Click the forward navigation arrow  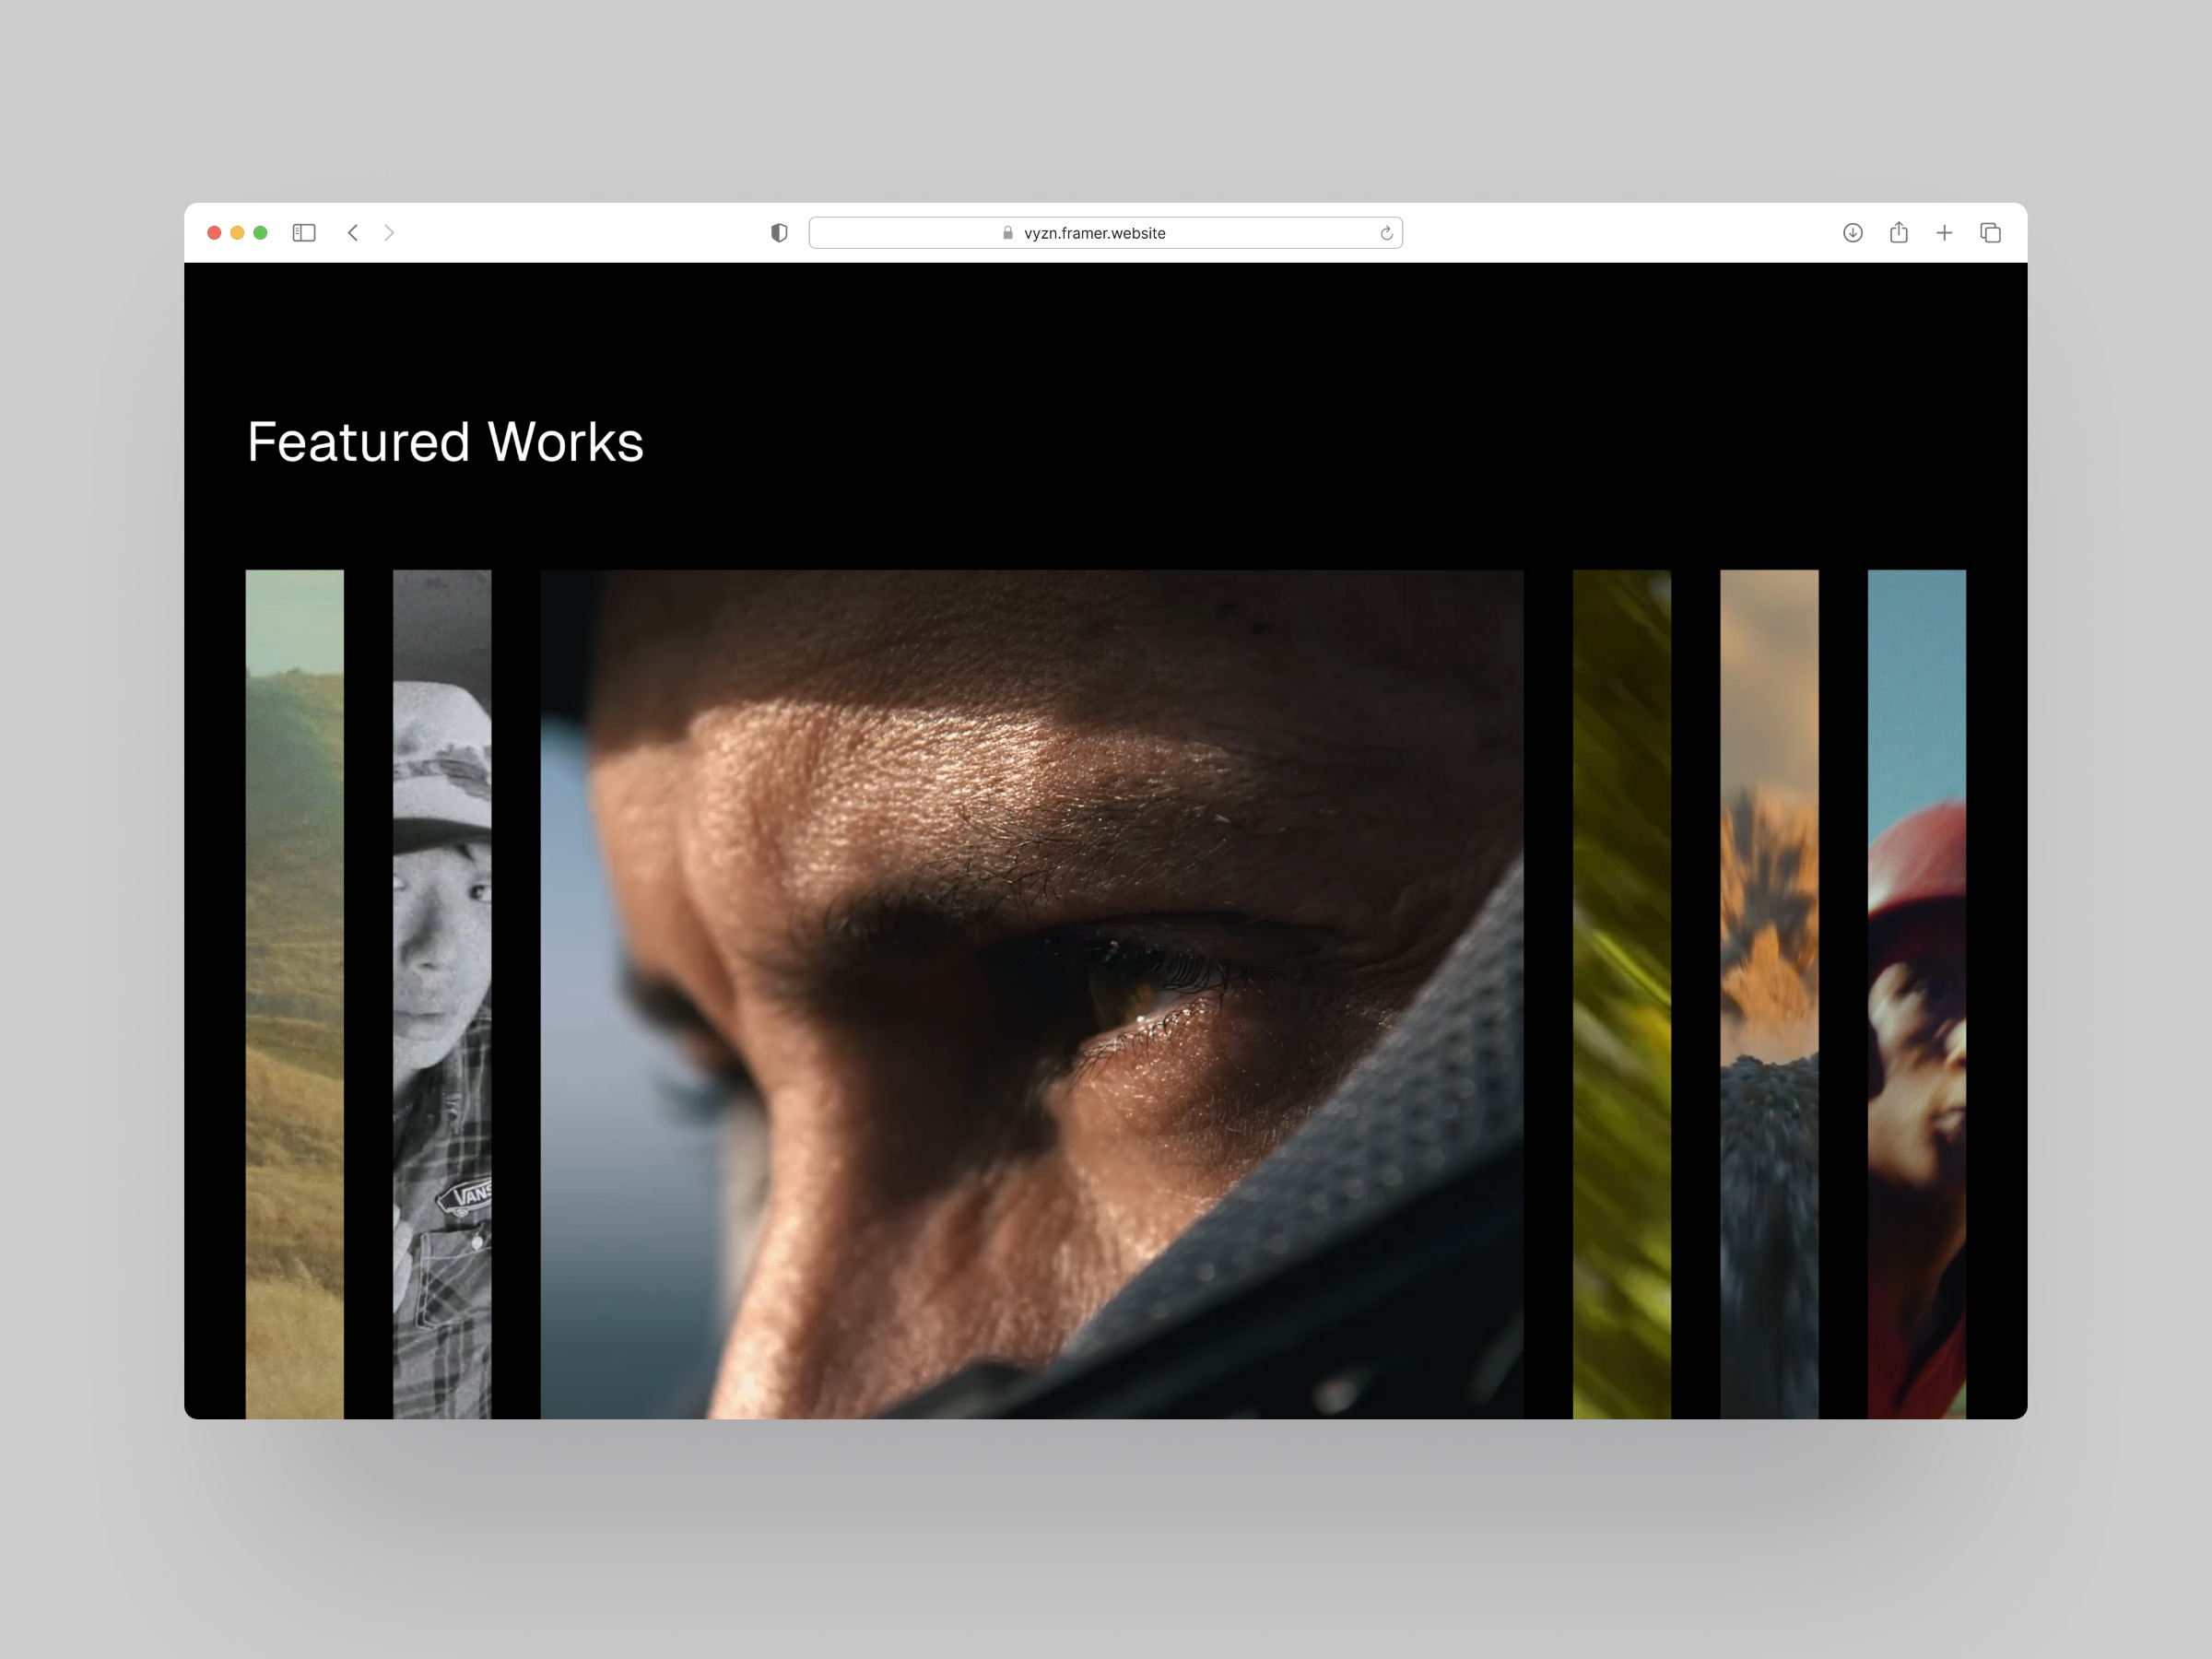tap(389, 233)
